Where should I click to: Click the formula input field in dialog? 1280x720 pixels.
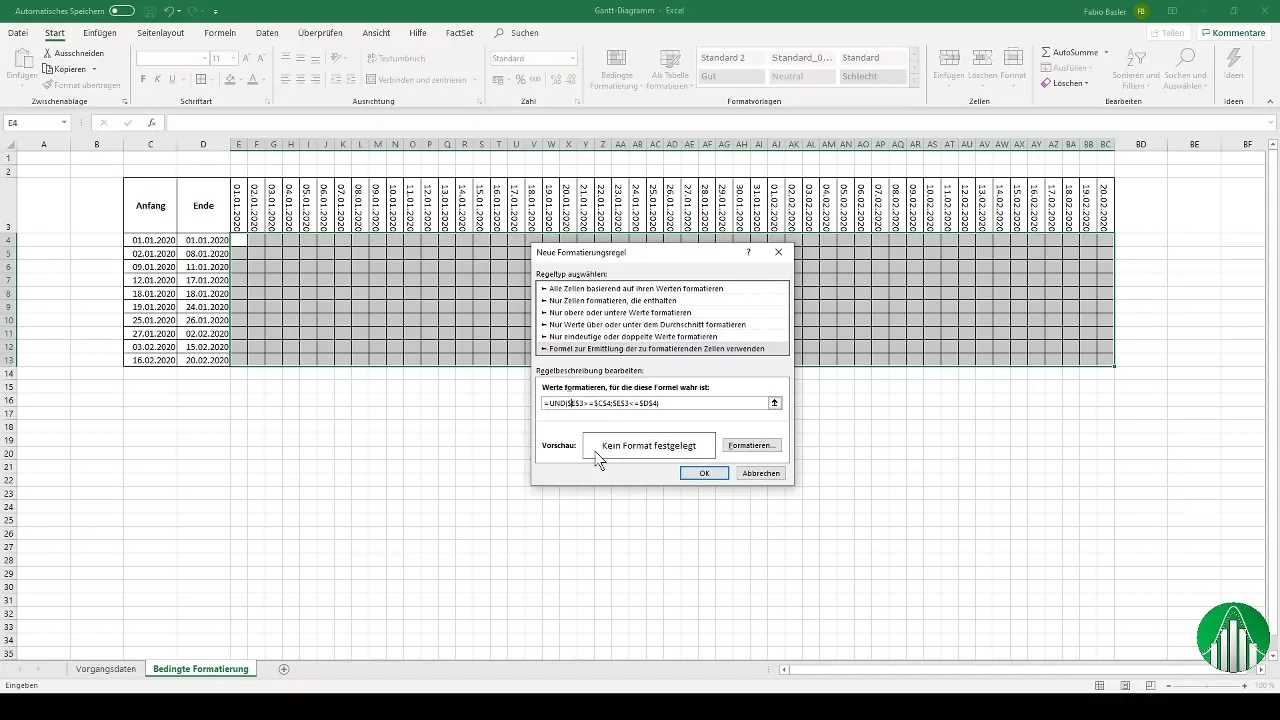click(x=654, y=403)
